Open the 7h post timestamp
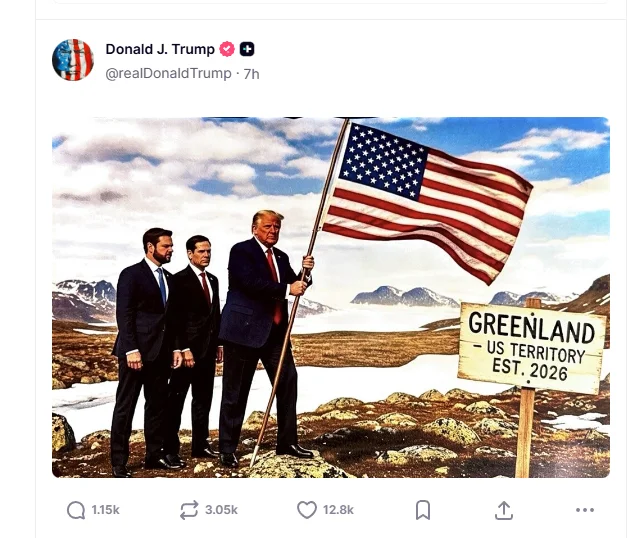The height and width of the screenshot is (538, 639). [x=251, y=74]
